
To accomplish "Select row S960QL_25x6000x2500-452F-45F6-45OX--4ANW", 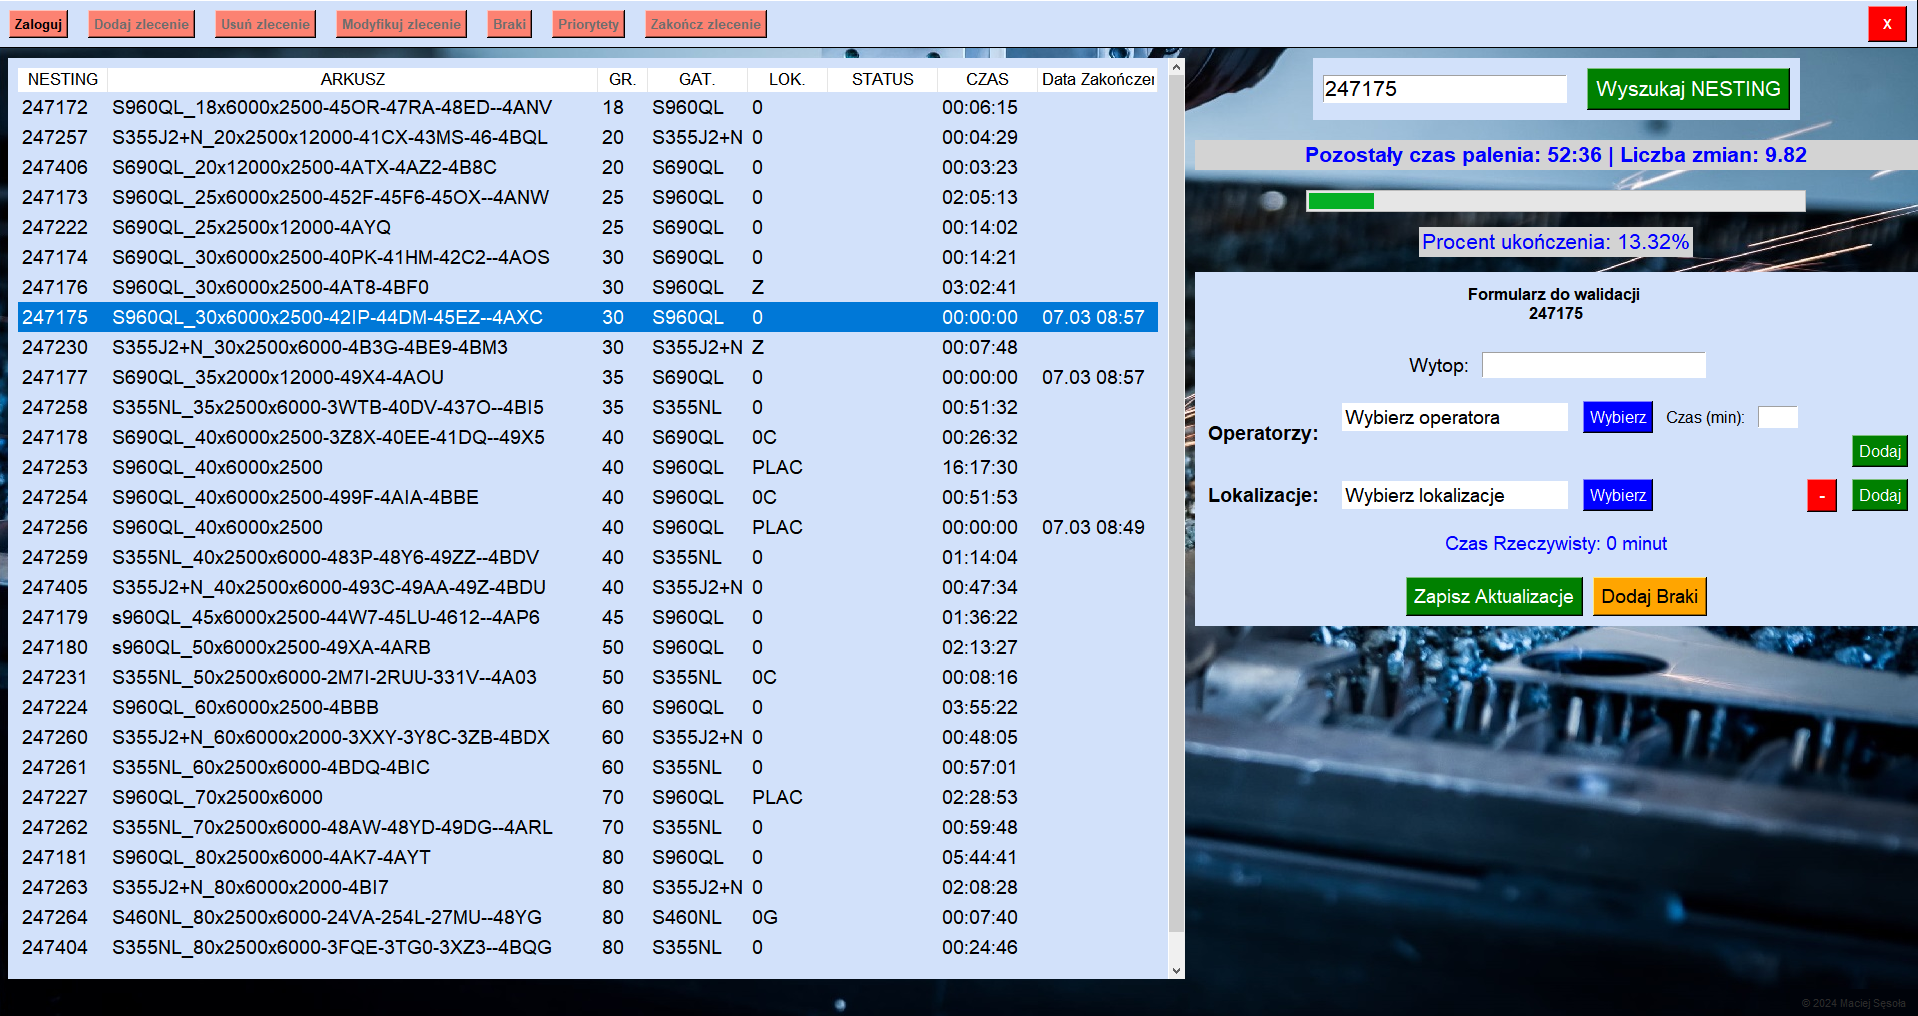I will pyautogui.click(x=588, y=197).
